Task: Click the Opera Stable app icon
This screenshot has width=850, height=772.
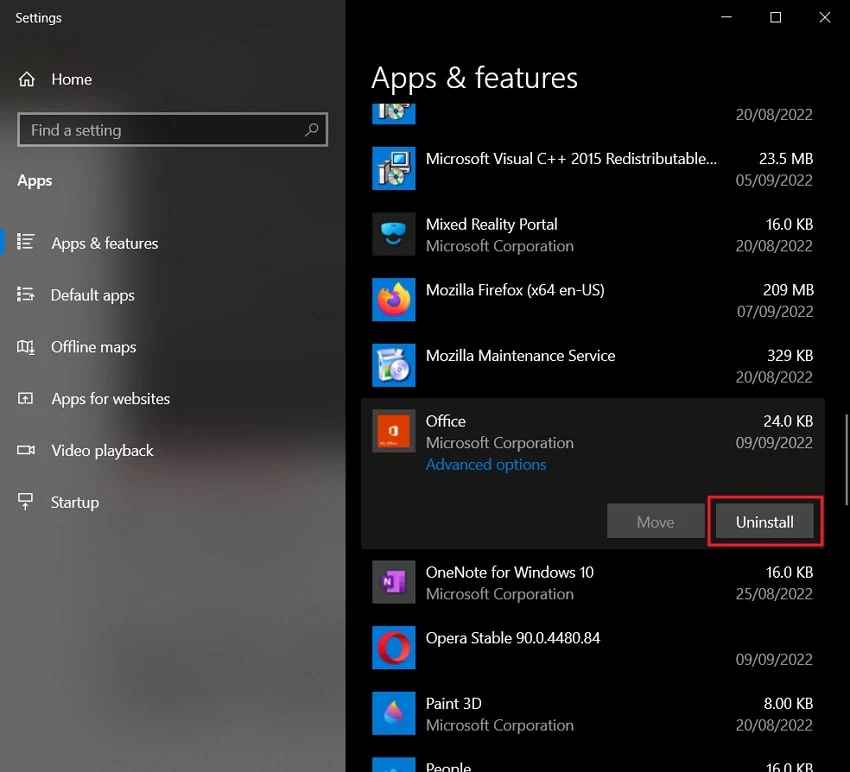Action: point(394,648)
